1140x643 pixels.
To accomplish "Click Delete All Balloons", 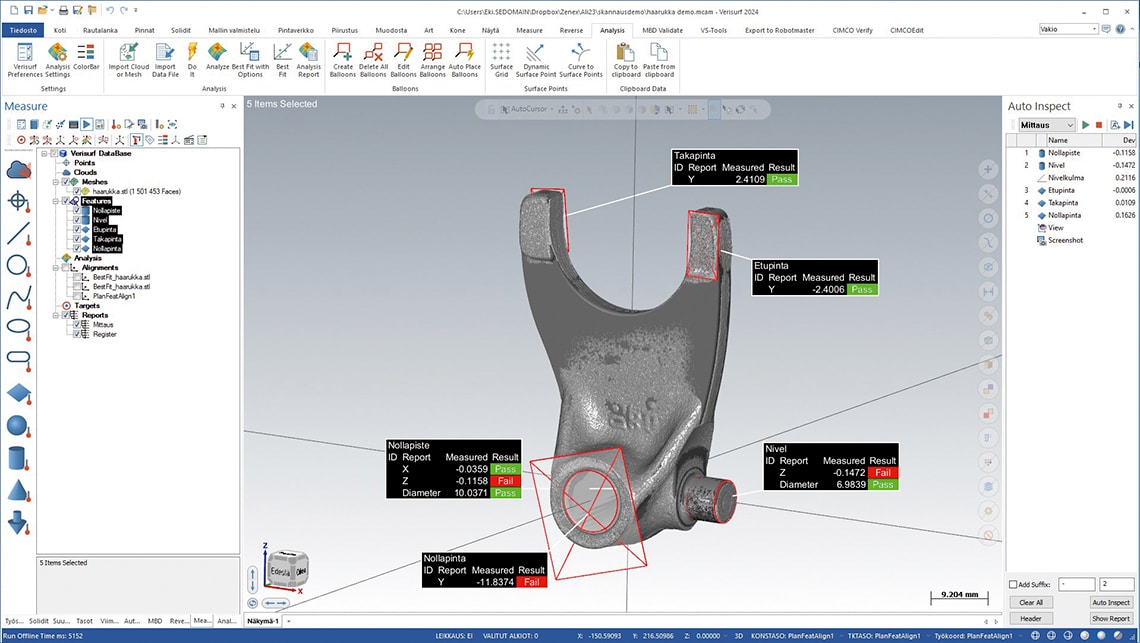I will [373, 60].
